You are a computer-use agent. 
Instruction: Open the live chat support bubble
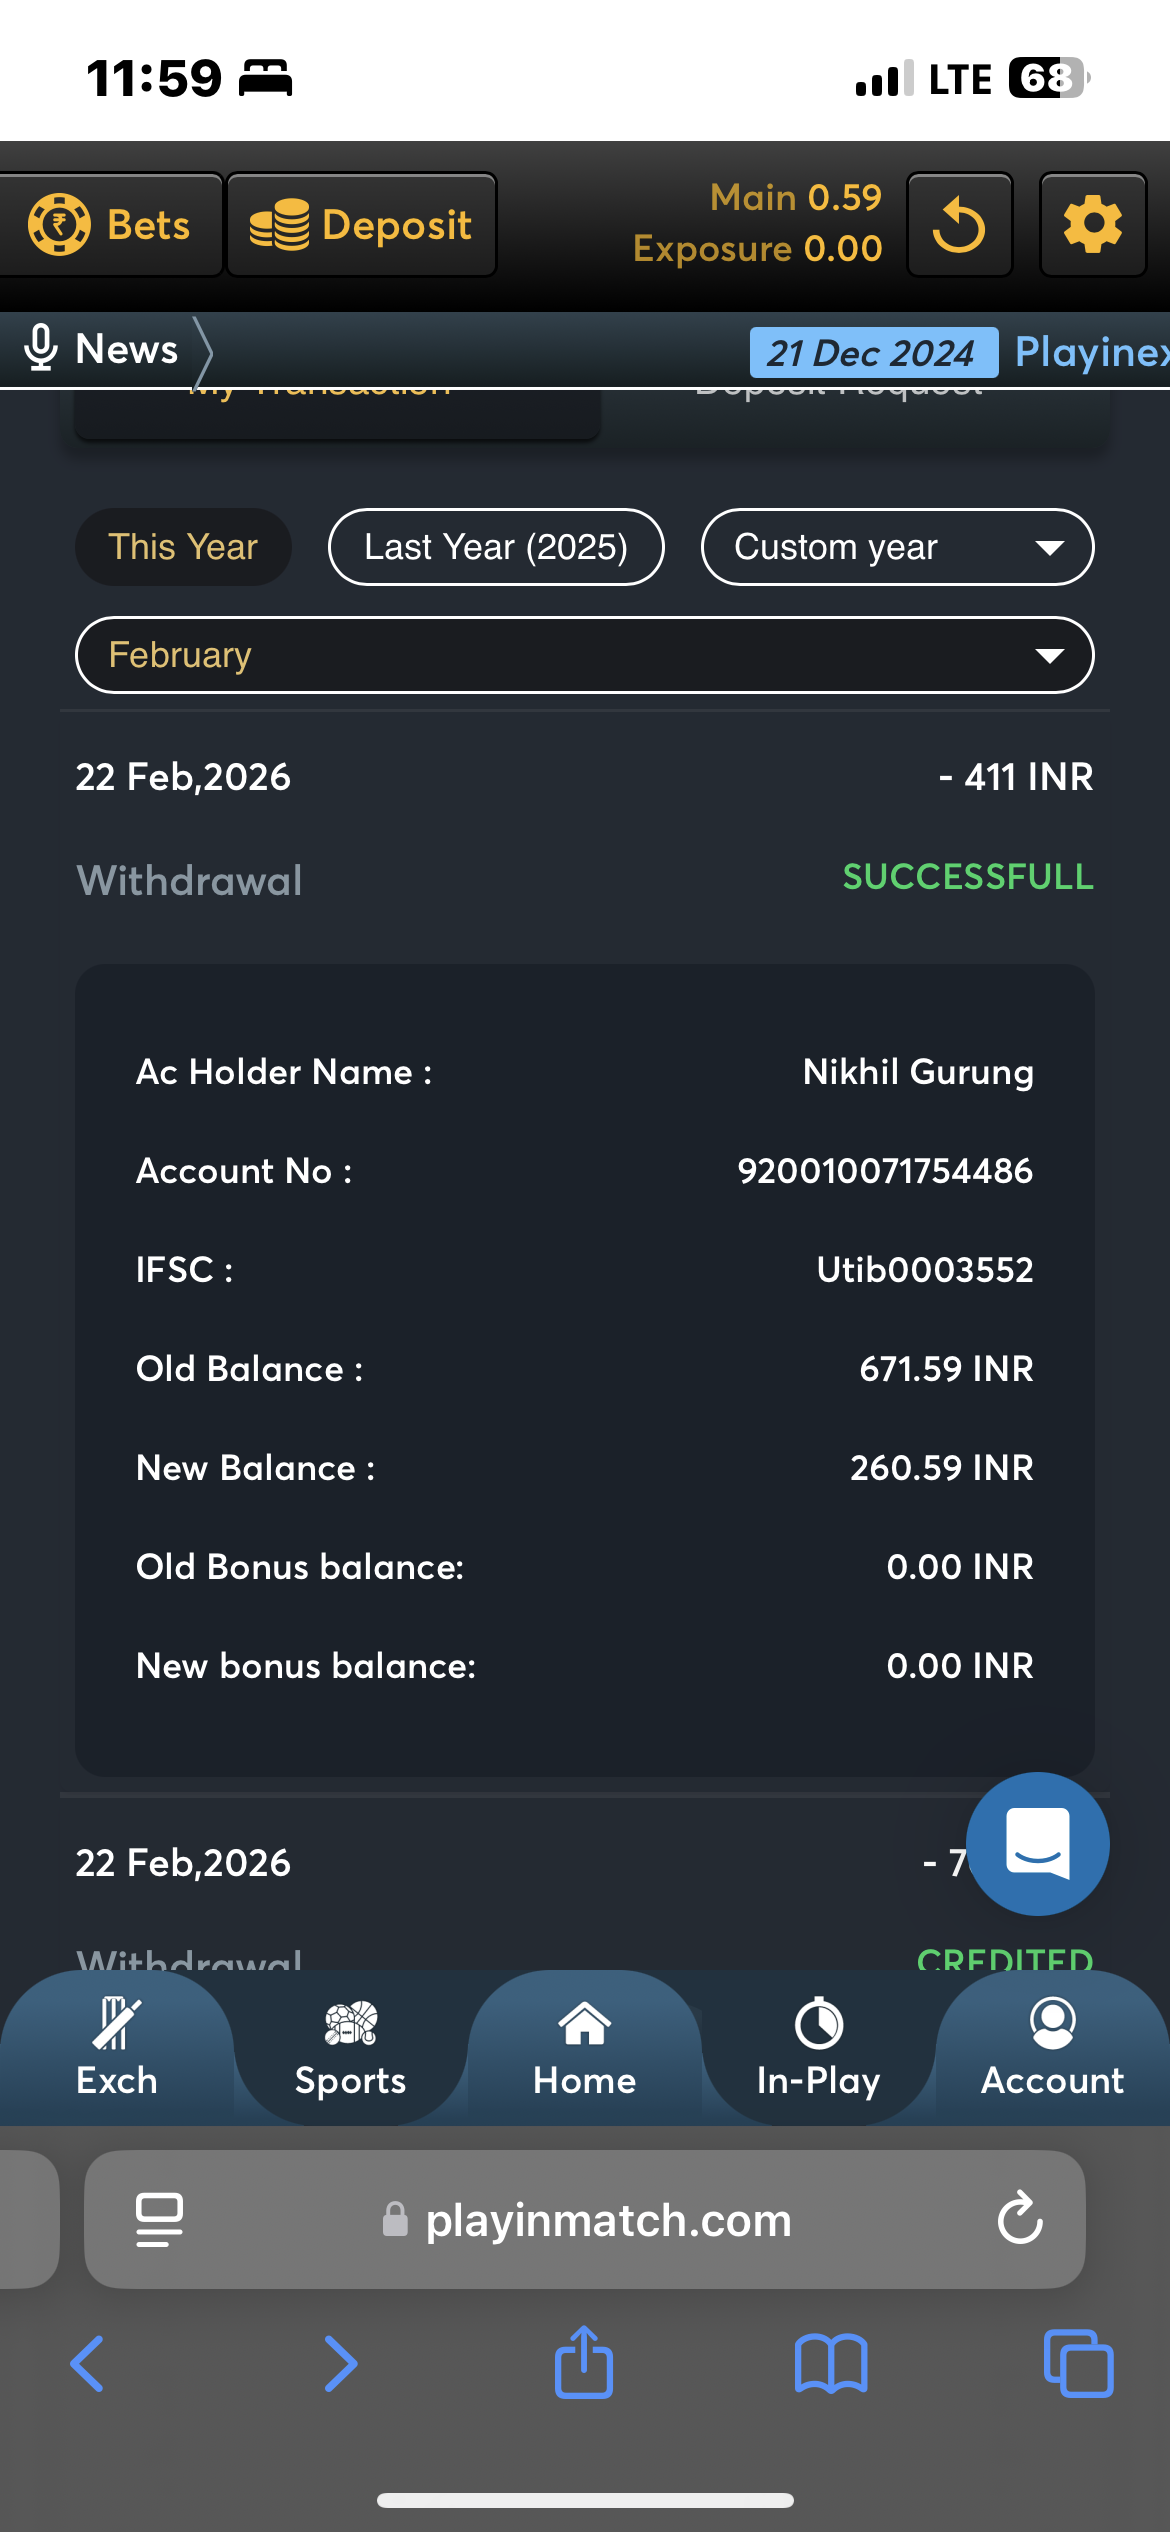click(1037, 1844)
